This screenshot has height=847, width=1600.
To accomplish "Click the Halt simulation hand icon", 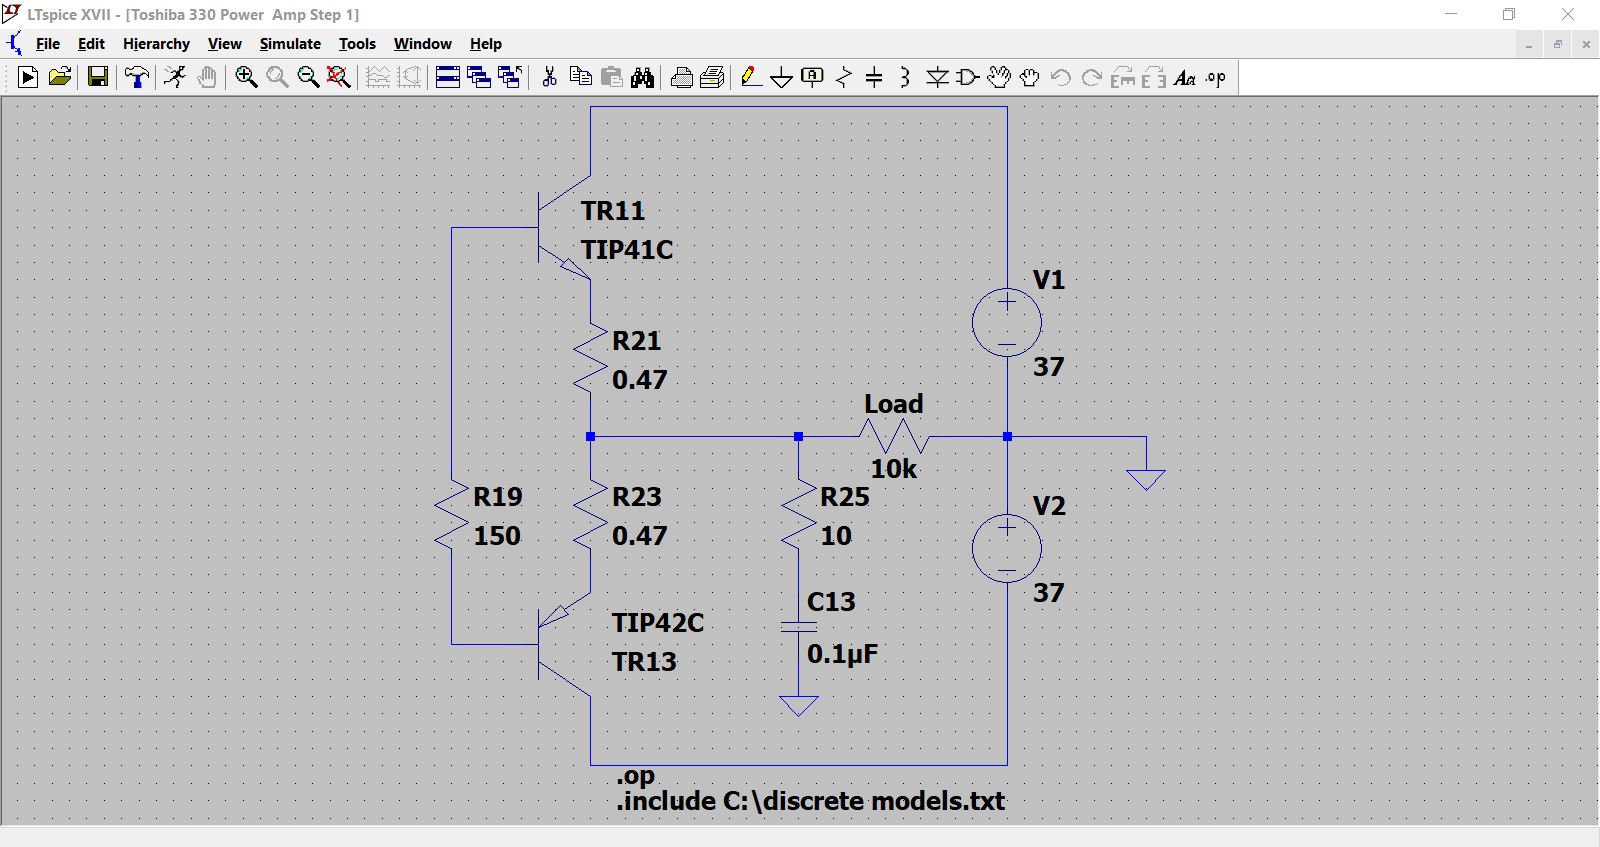I will click(207, 77).
